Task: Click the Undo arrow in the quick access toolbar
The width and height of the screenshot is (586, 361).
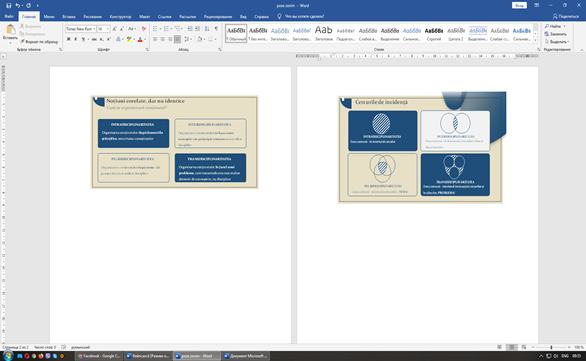Action: click(18, 6)
